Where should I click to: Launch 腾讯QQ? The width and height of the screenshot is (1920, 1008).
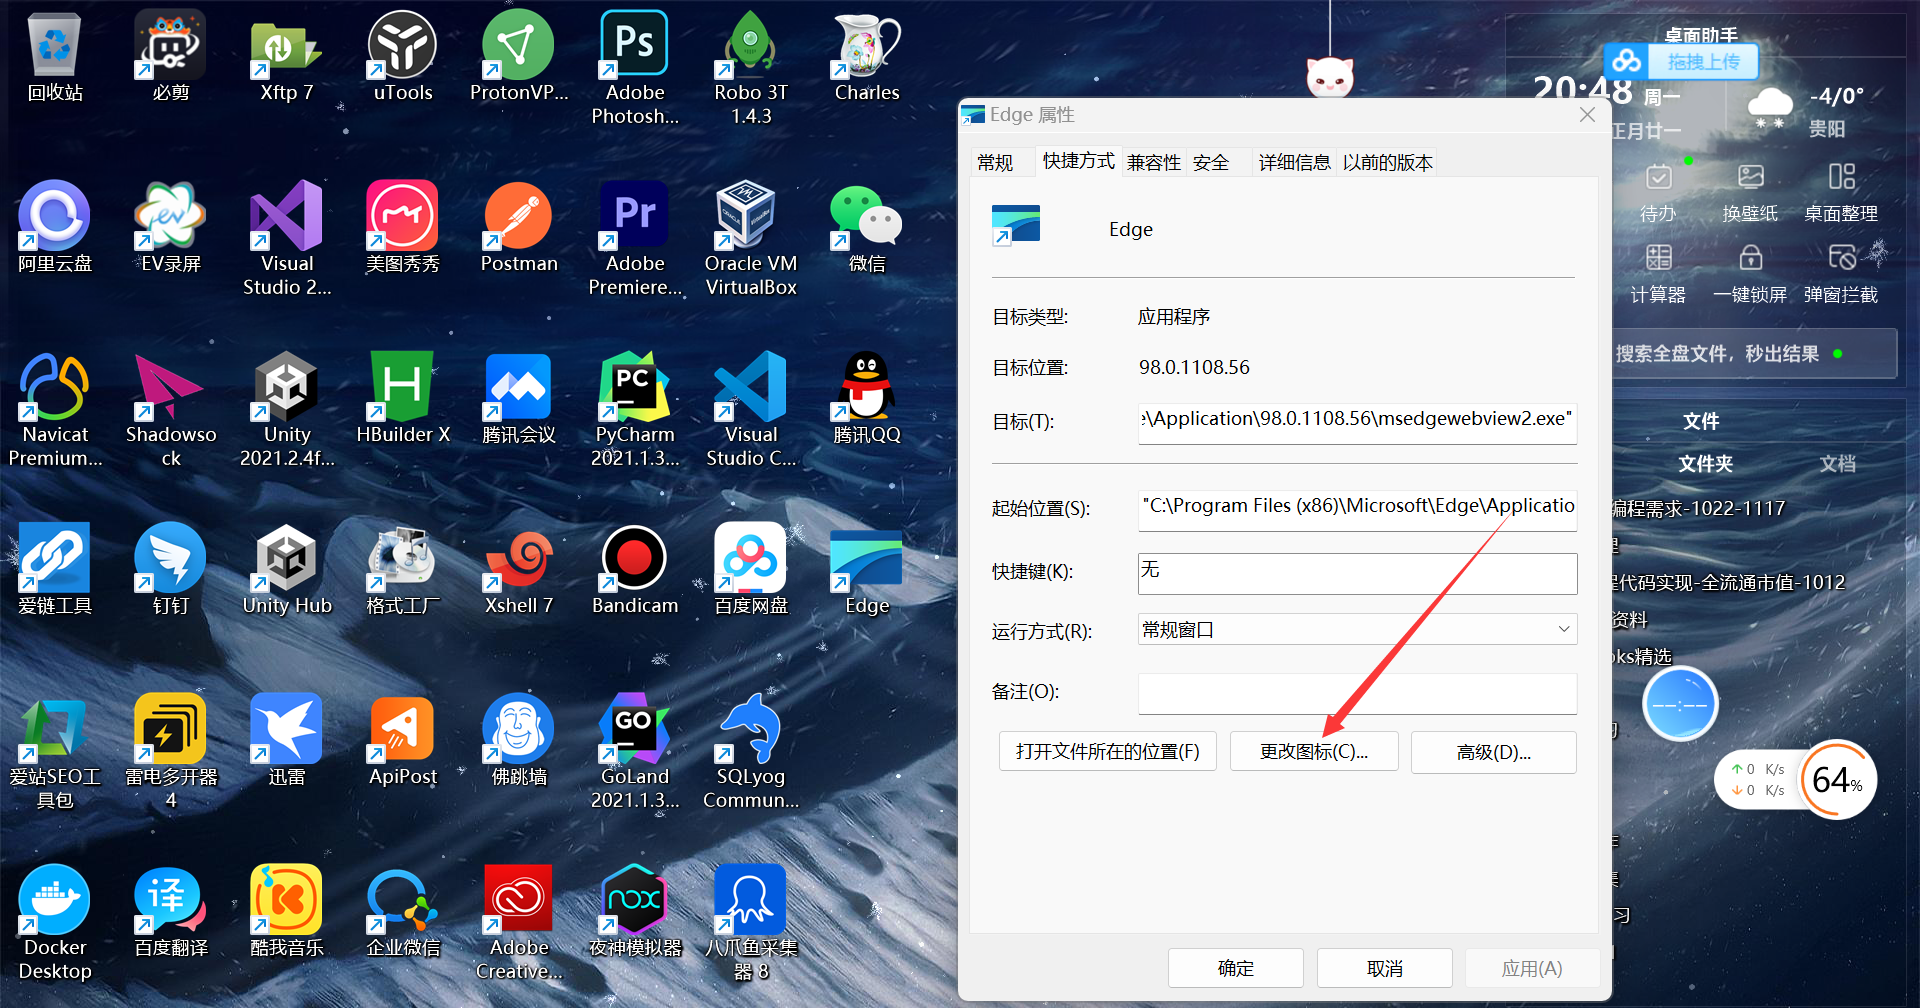pos(864,398)
